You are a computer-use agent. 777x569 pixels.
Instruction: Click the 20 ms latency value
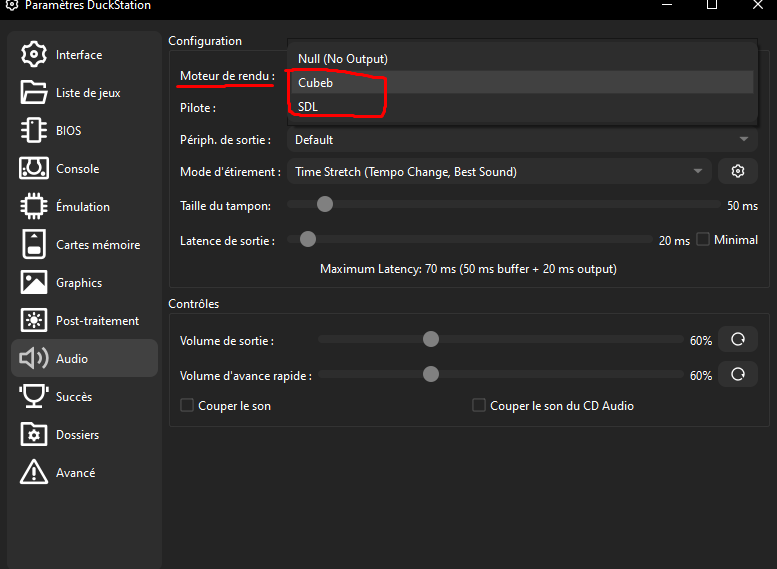674,241
